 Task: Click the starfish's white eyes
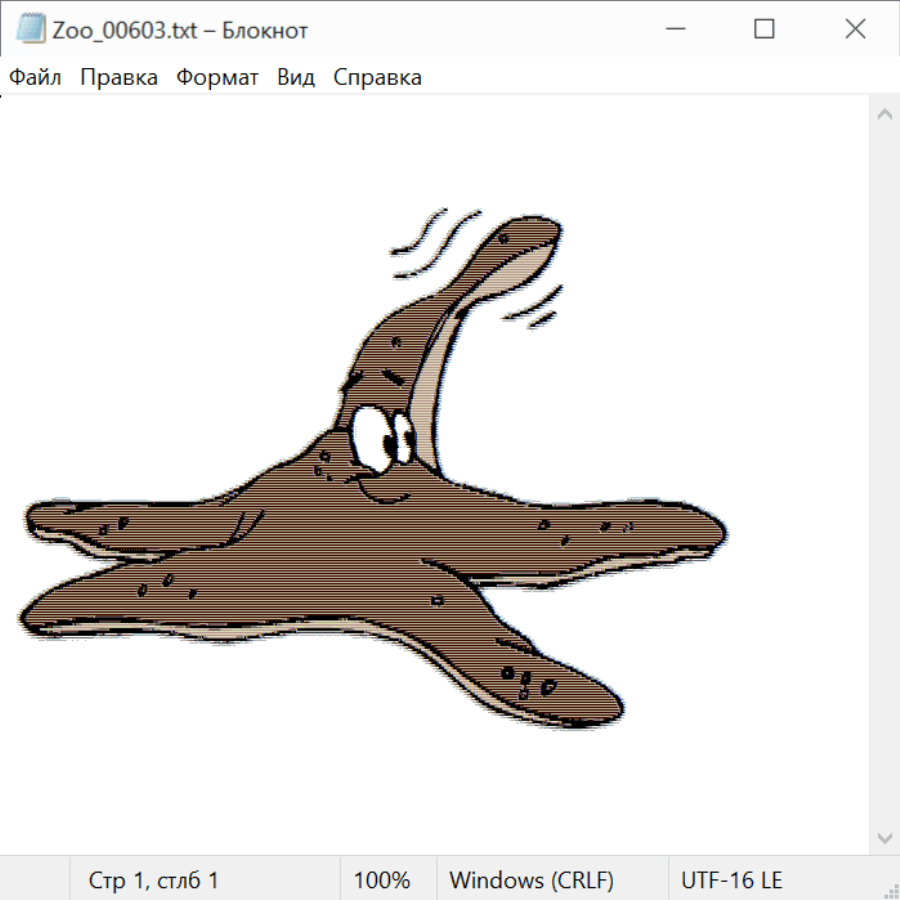click(x=381, y=434)
